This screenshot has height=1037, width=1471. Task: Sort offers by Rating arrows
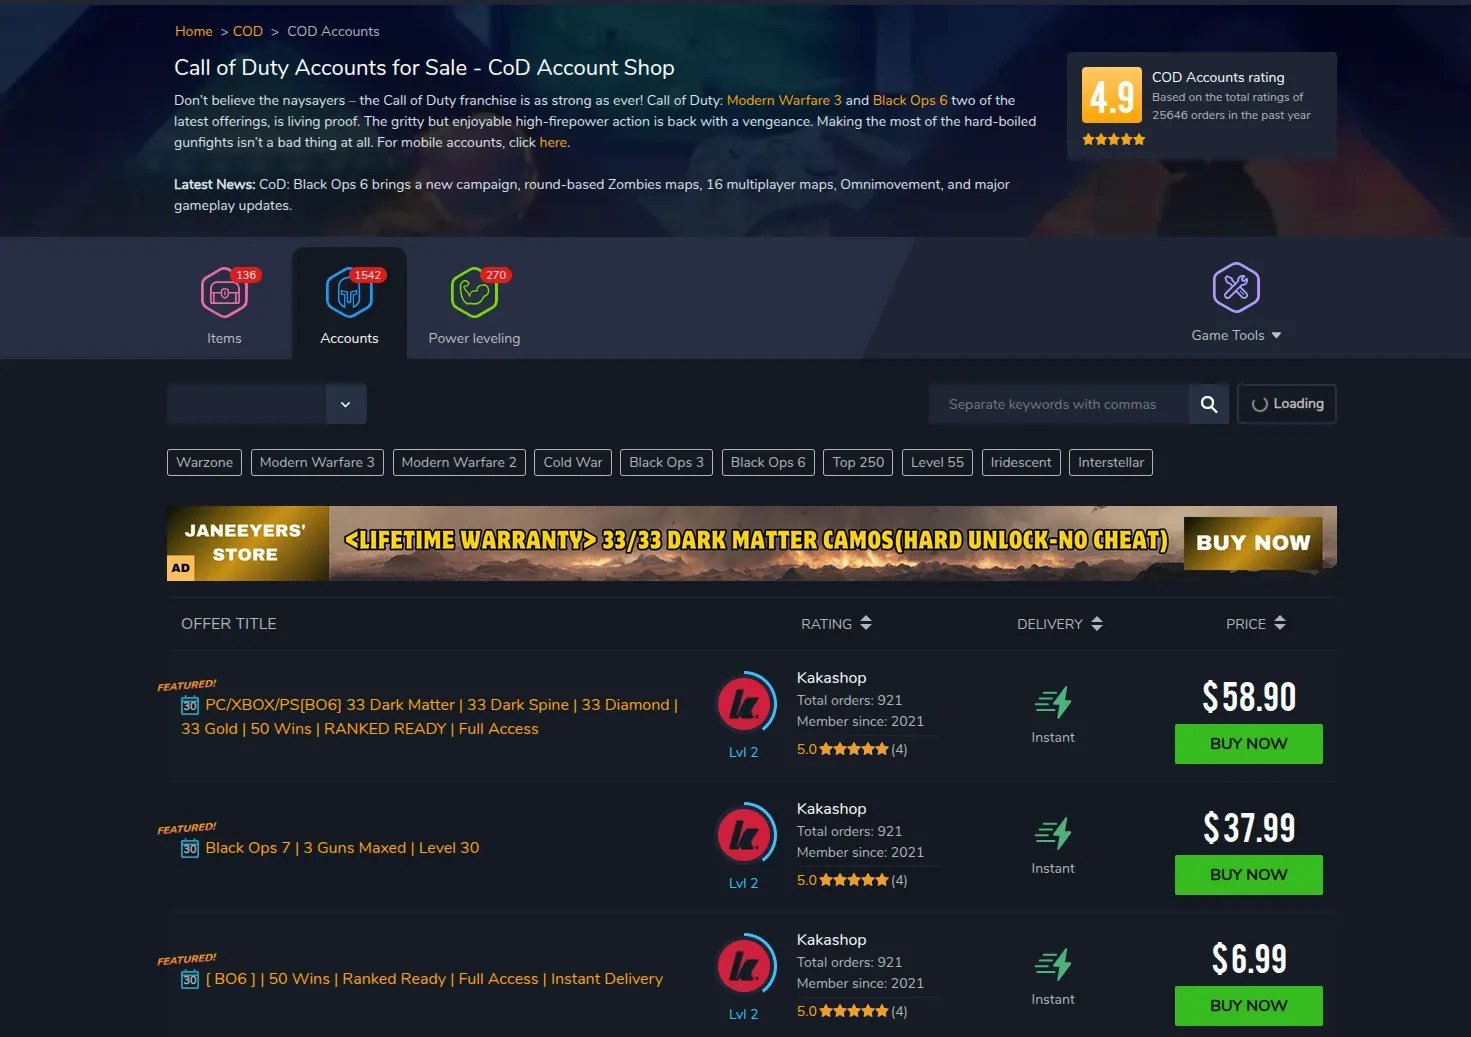coord(866,623)
